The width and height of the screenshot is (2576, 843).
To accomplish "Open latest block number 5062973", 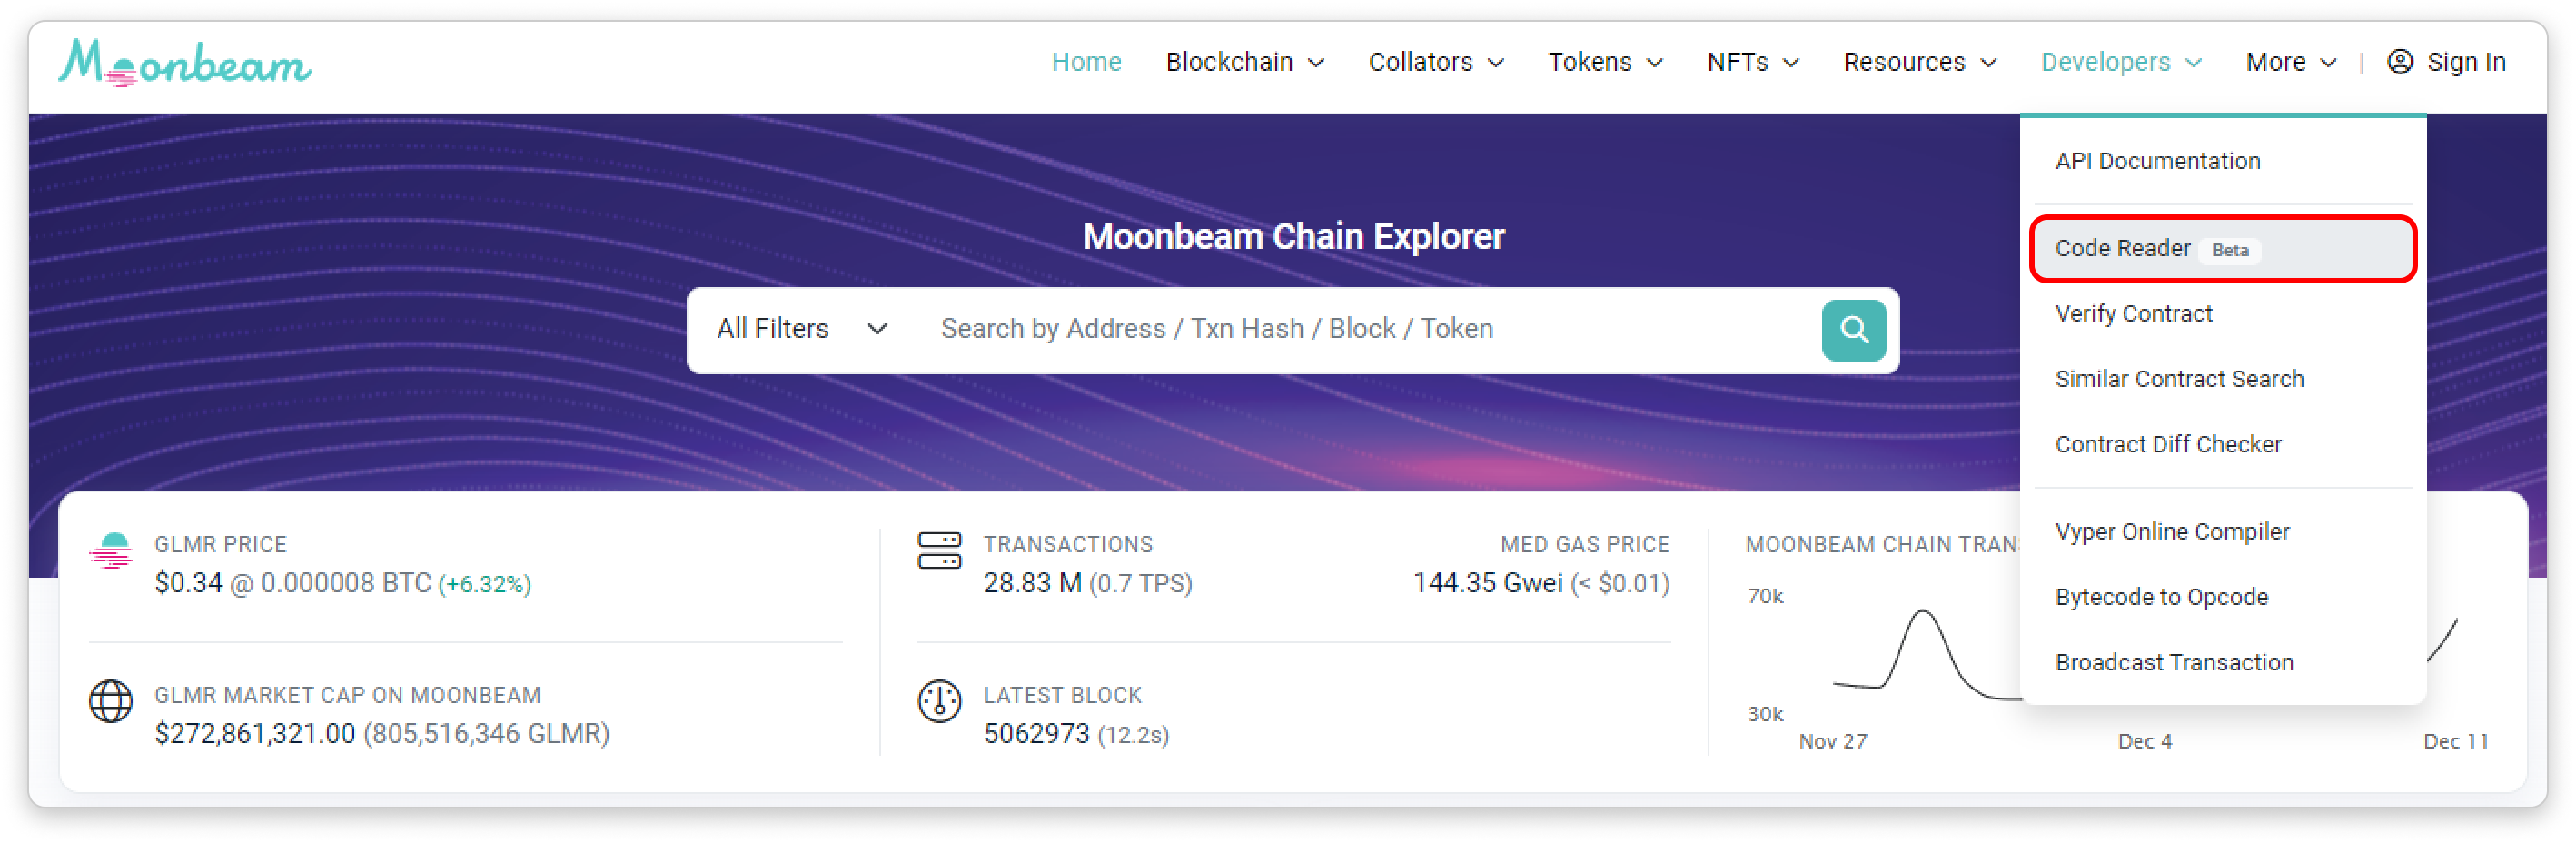I will point(1036,734).
